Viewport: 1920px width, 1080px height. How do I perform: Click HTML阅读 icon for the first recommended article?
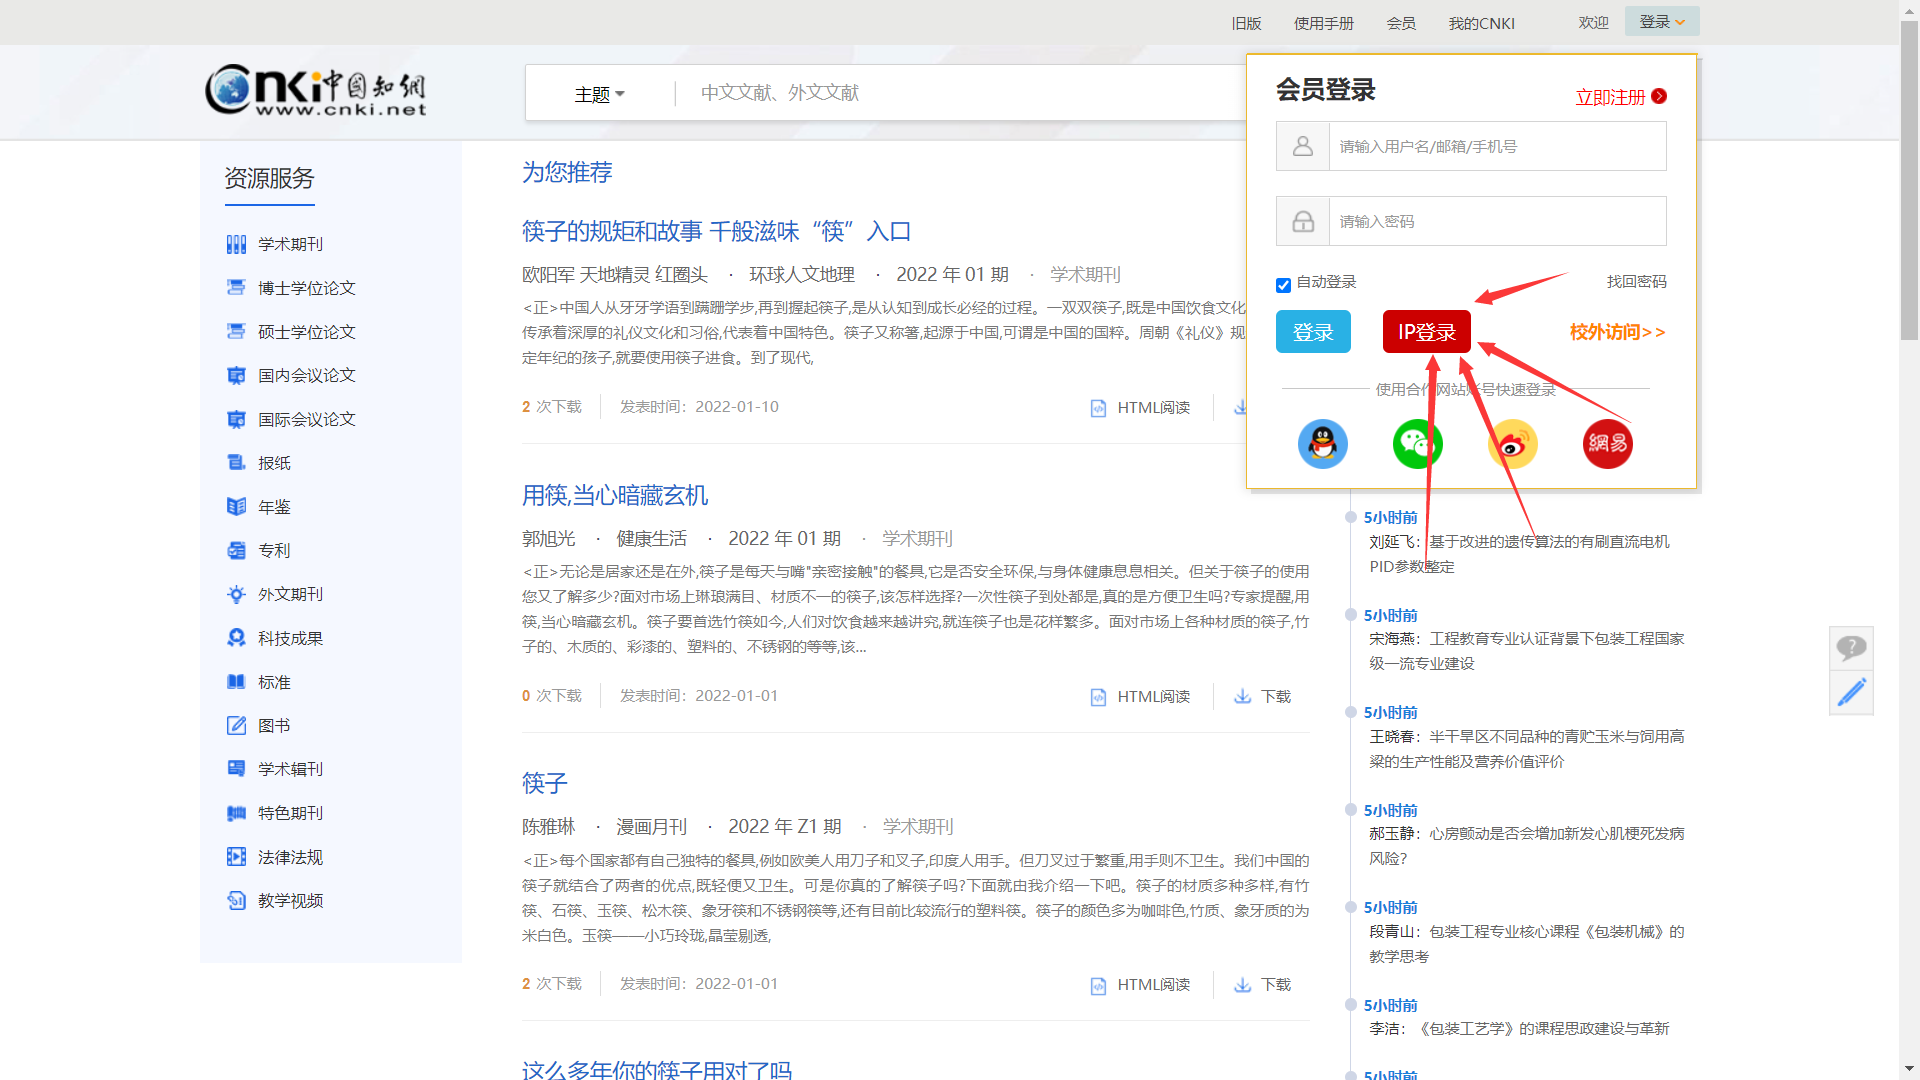(x=1097, y=407)
